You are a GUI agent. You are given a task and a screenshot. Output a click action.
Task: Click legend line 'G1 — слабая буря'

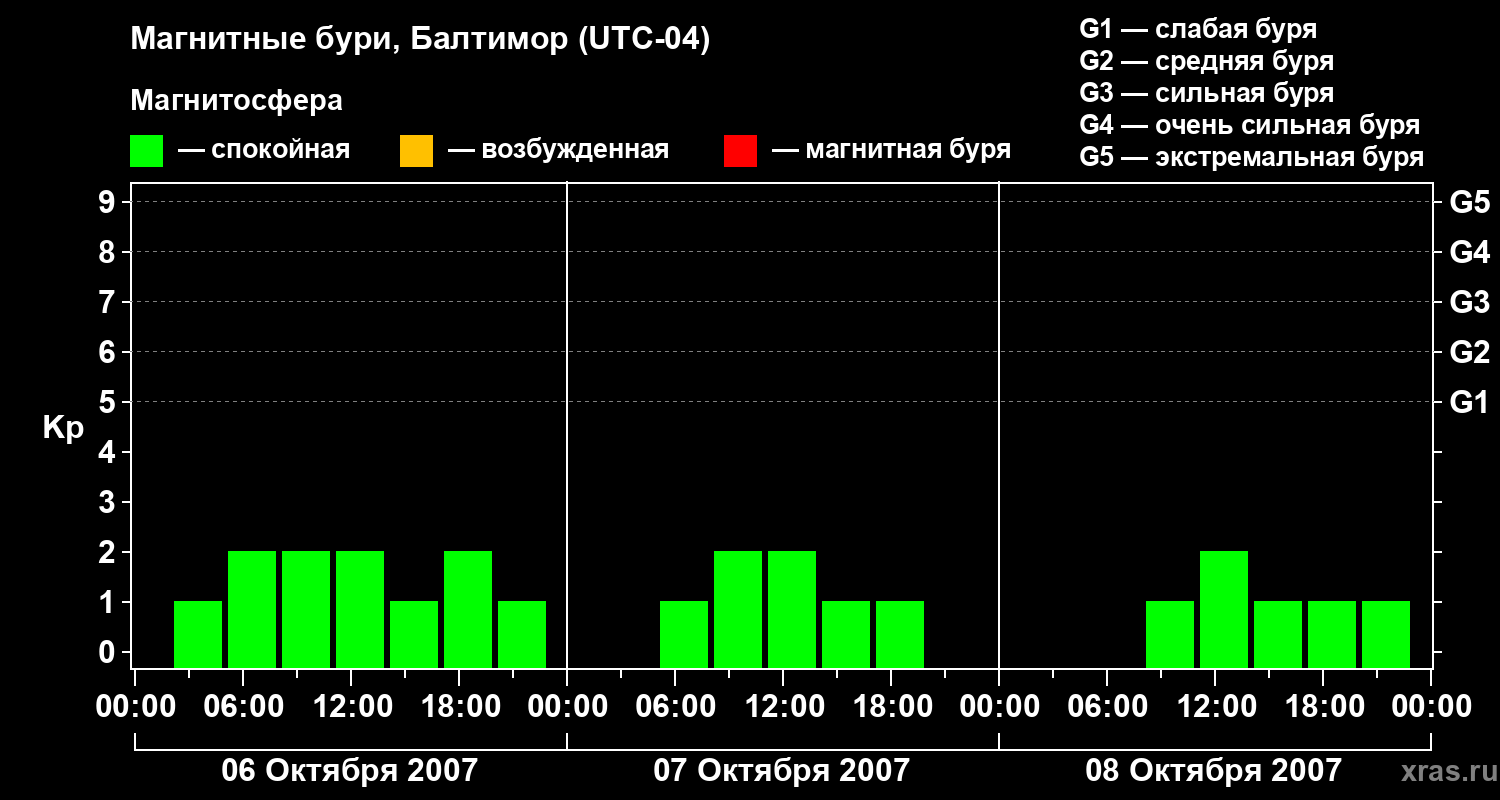[1198, 29]
